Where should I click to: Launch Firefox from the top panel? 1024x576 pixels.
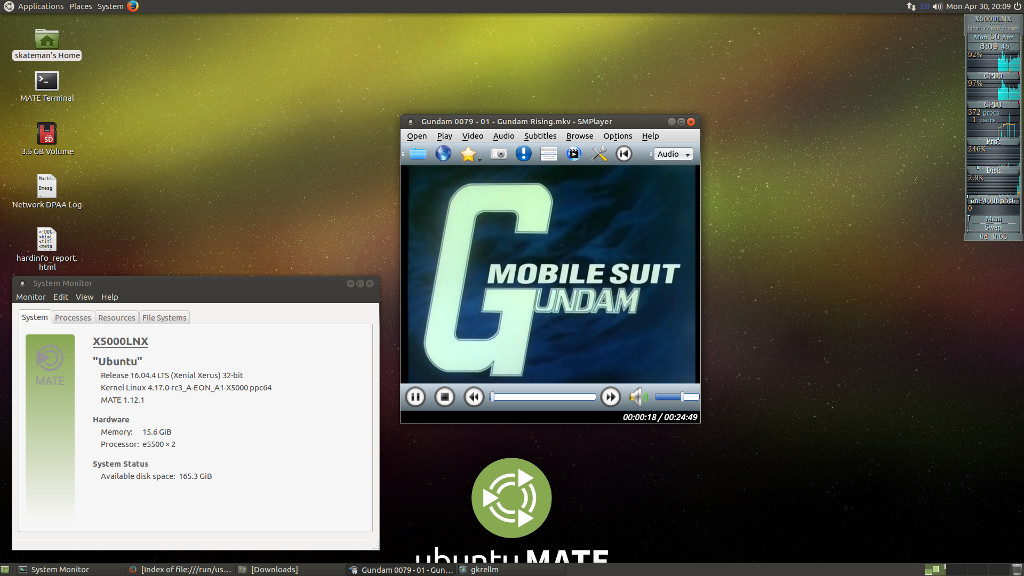coord(133,6)
